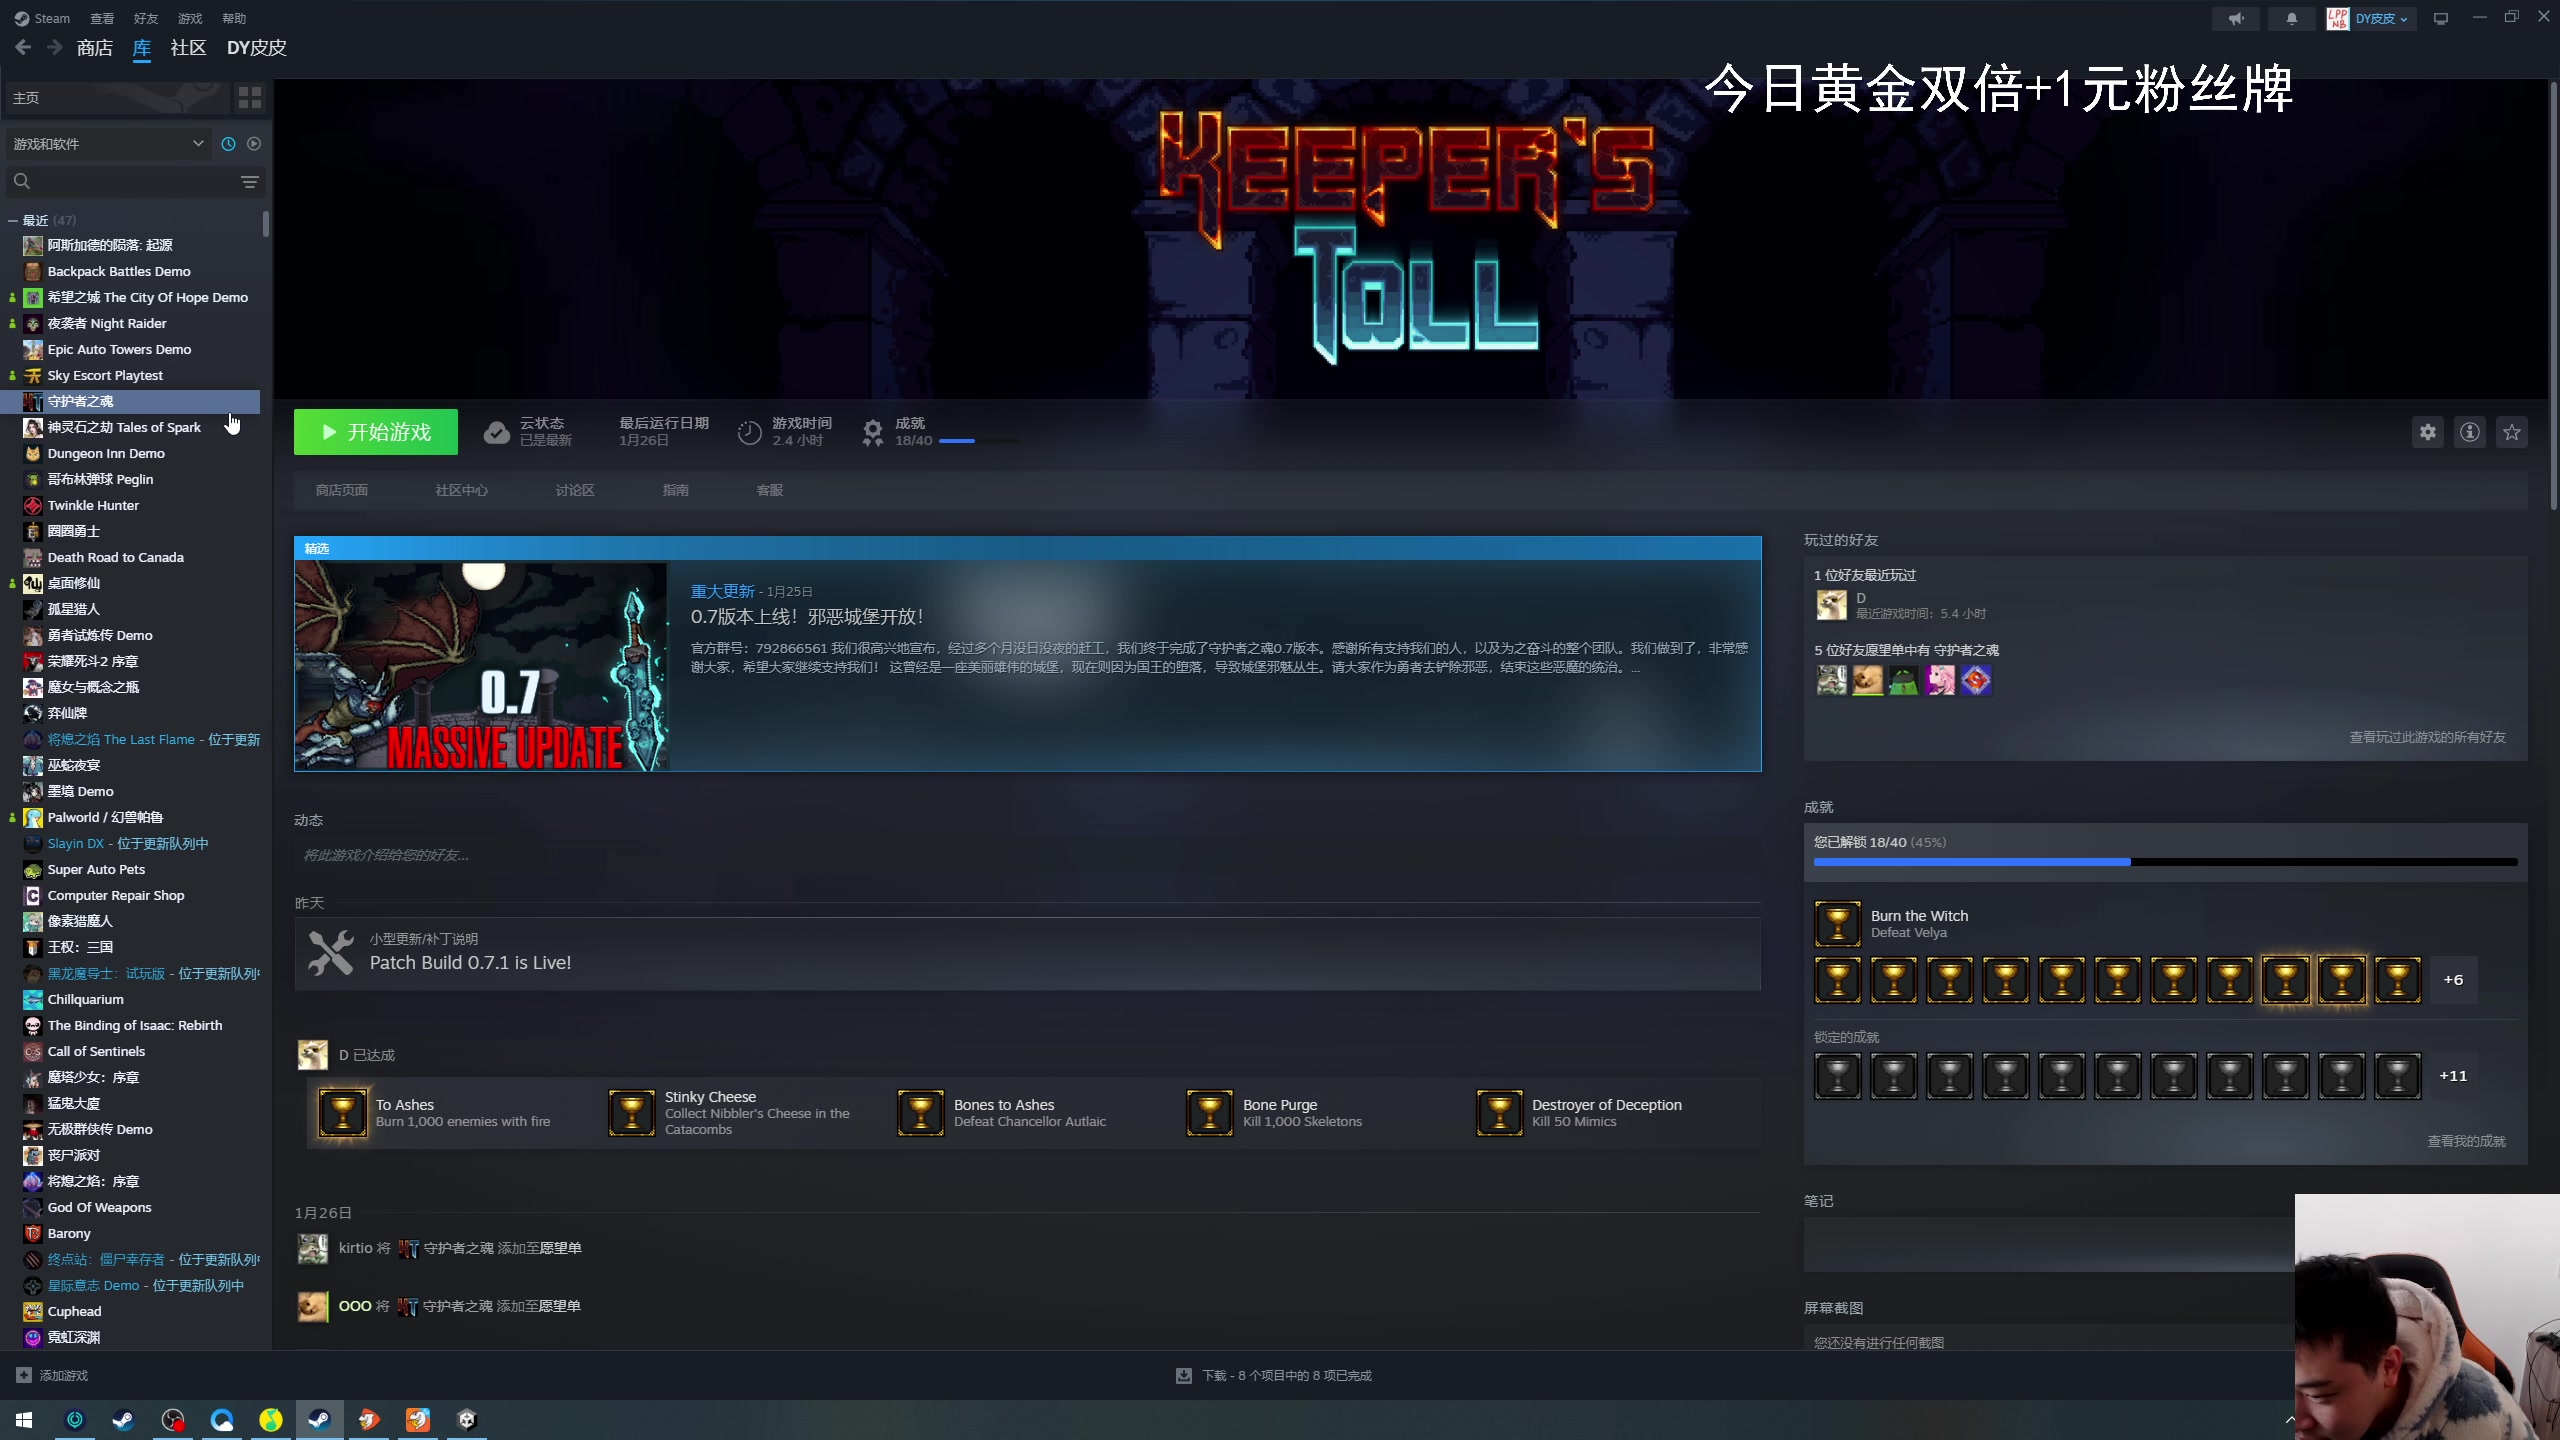Open the 指南 link
The width and height of the screenshot is (2560, 1440).
coord(675,490)
